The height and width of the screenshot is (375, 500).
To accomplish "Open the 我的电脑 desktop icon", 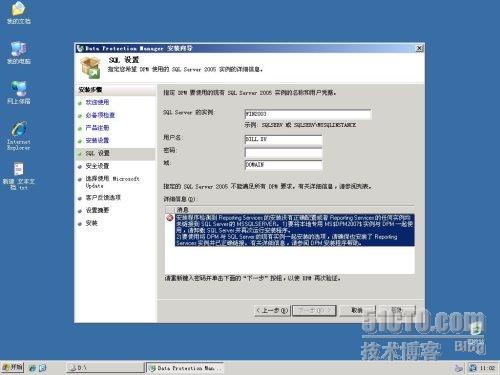I will (x=19, y=53).
